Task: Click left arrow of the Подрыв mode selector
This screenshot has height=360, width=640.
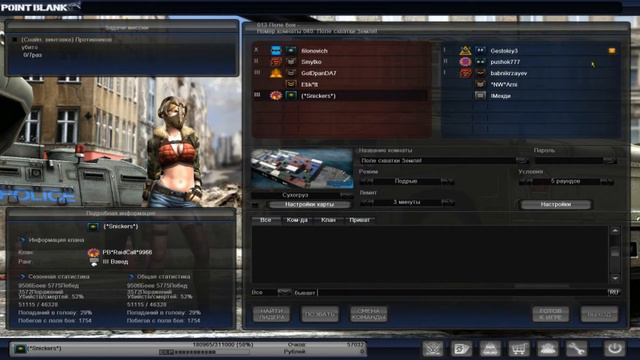Action: point(367,181)
